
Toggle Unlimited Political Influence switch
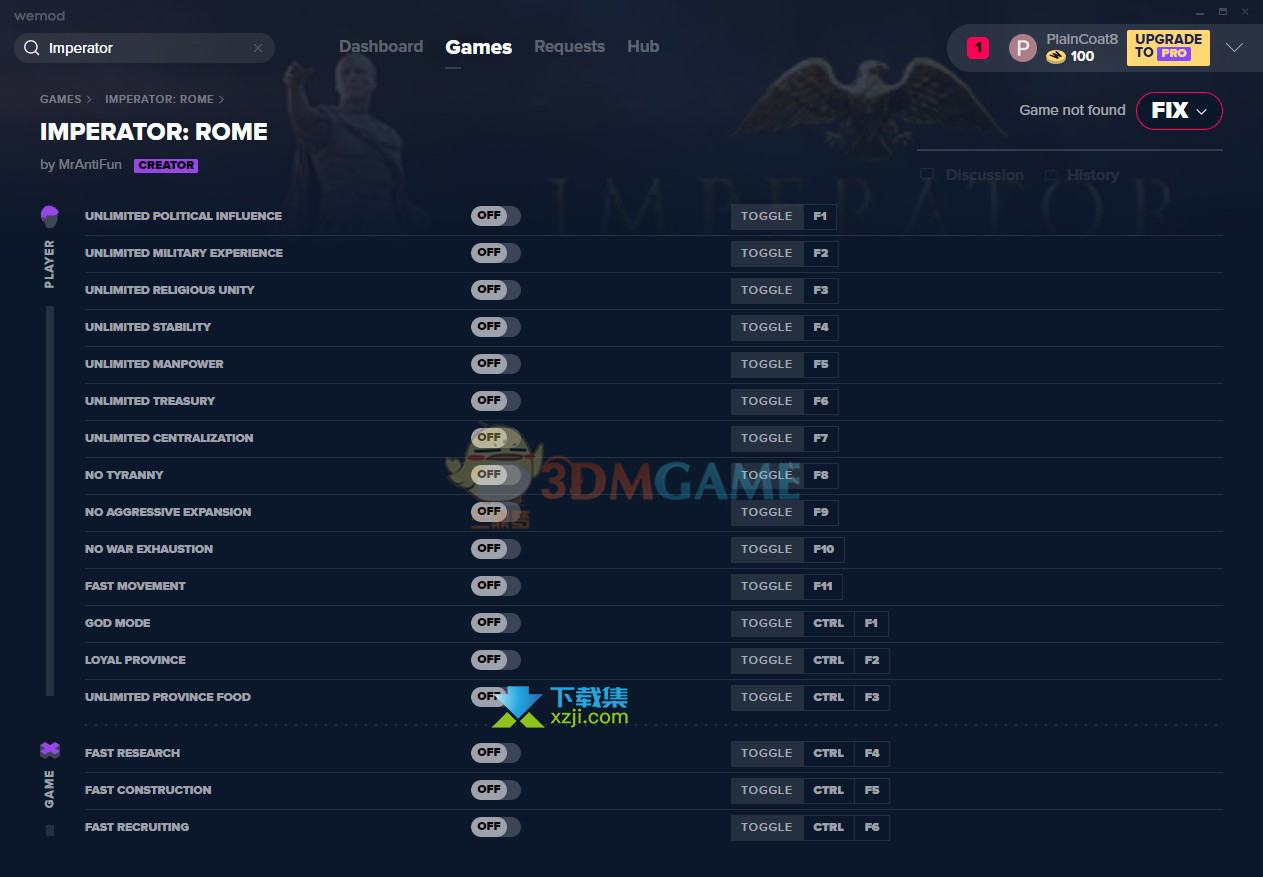pos(496,216)
